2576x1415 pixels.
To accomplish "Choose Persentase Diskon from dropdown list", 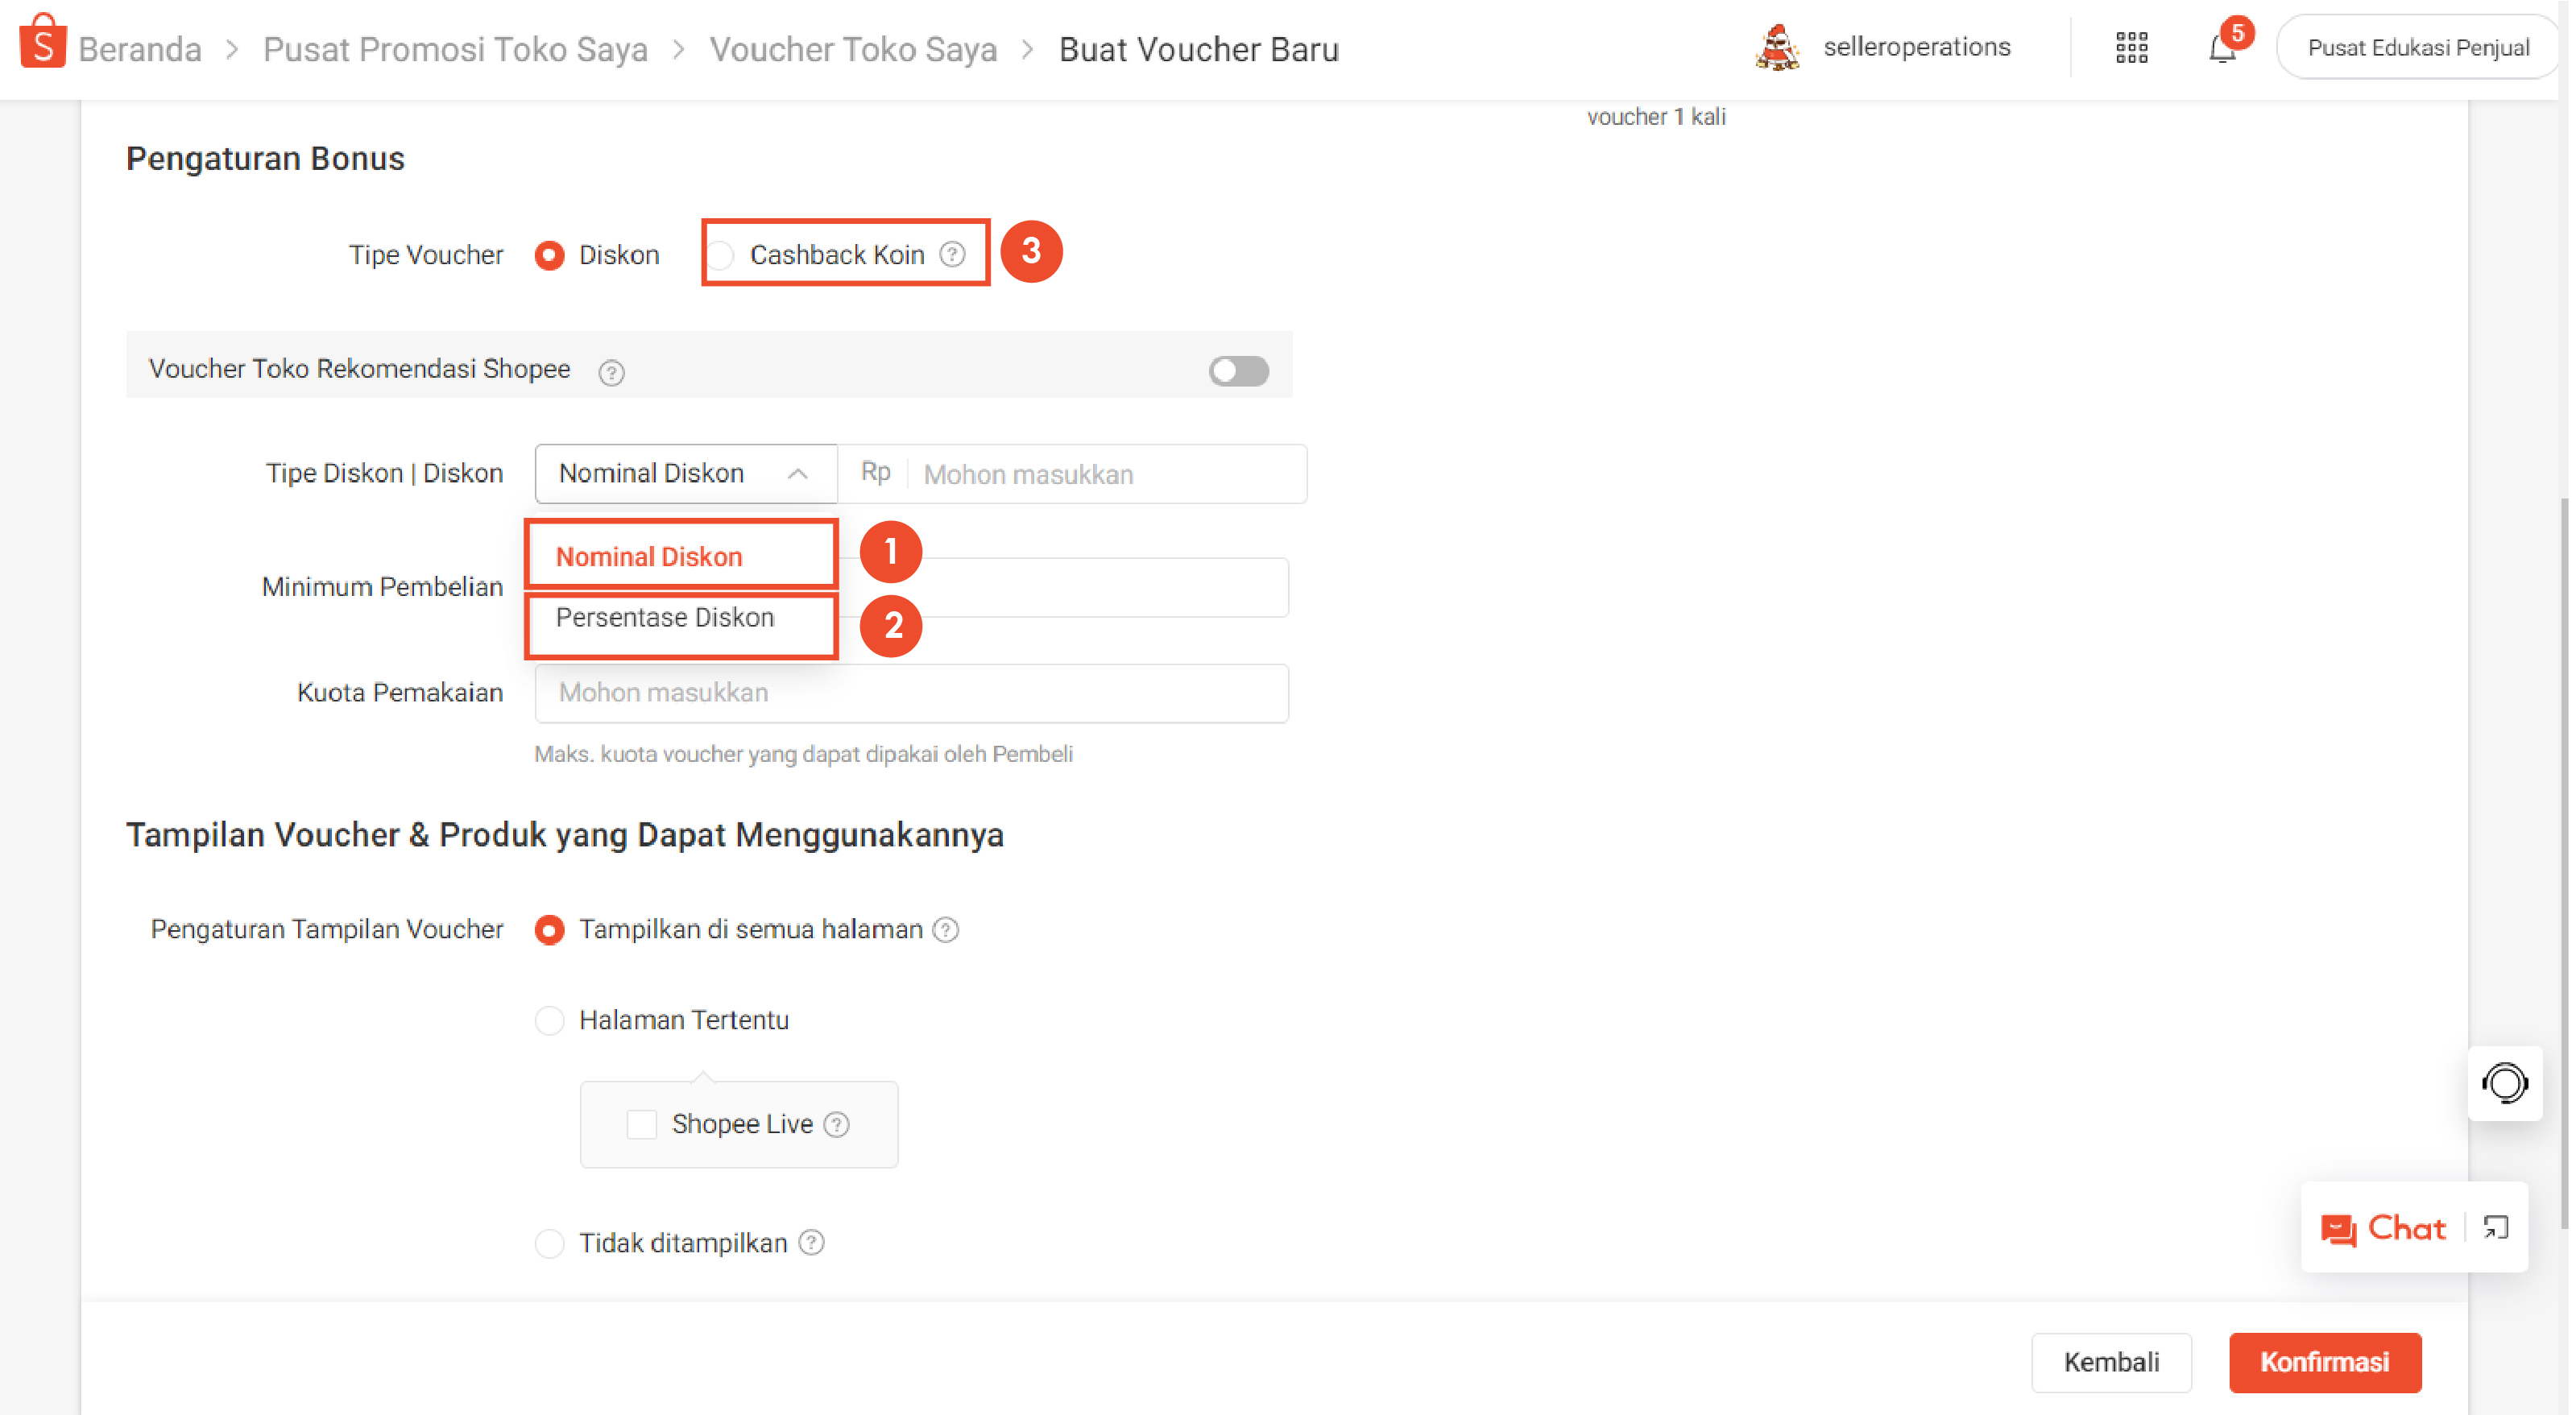I will 665,618.
